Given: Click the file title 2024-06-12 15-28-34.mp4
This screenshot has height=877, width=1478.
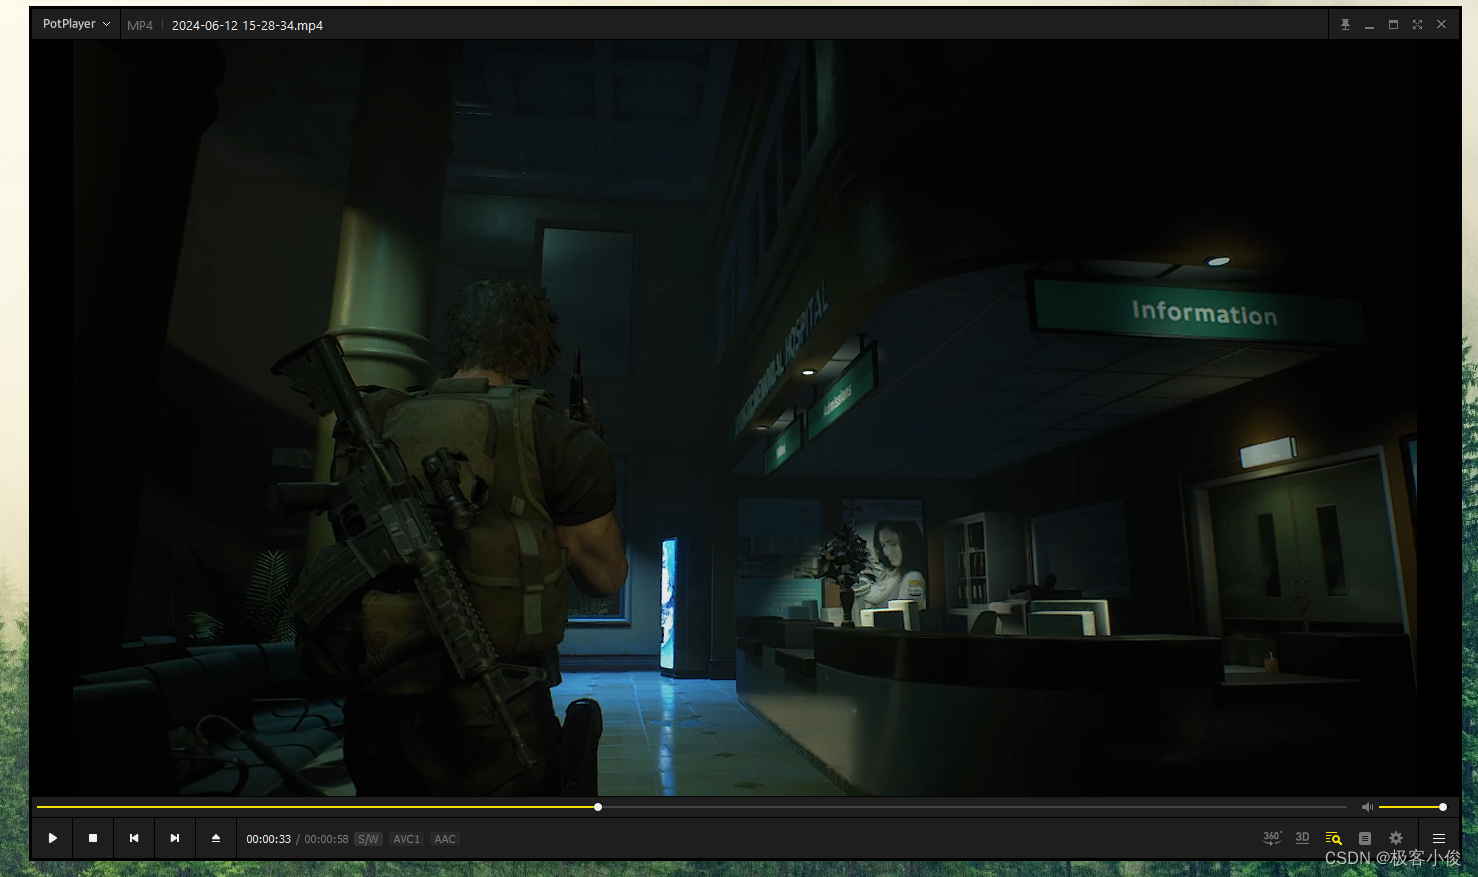Looking at the screenshot, I should coord(247,25).
